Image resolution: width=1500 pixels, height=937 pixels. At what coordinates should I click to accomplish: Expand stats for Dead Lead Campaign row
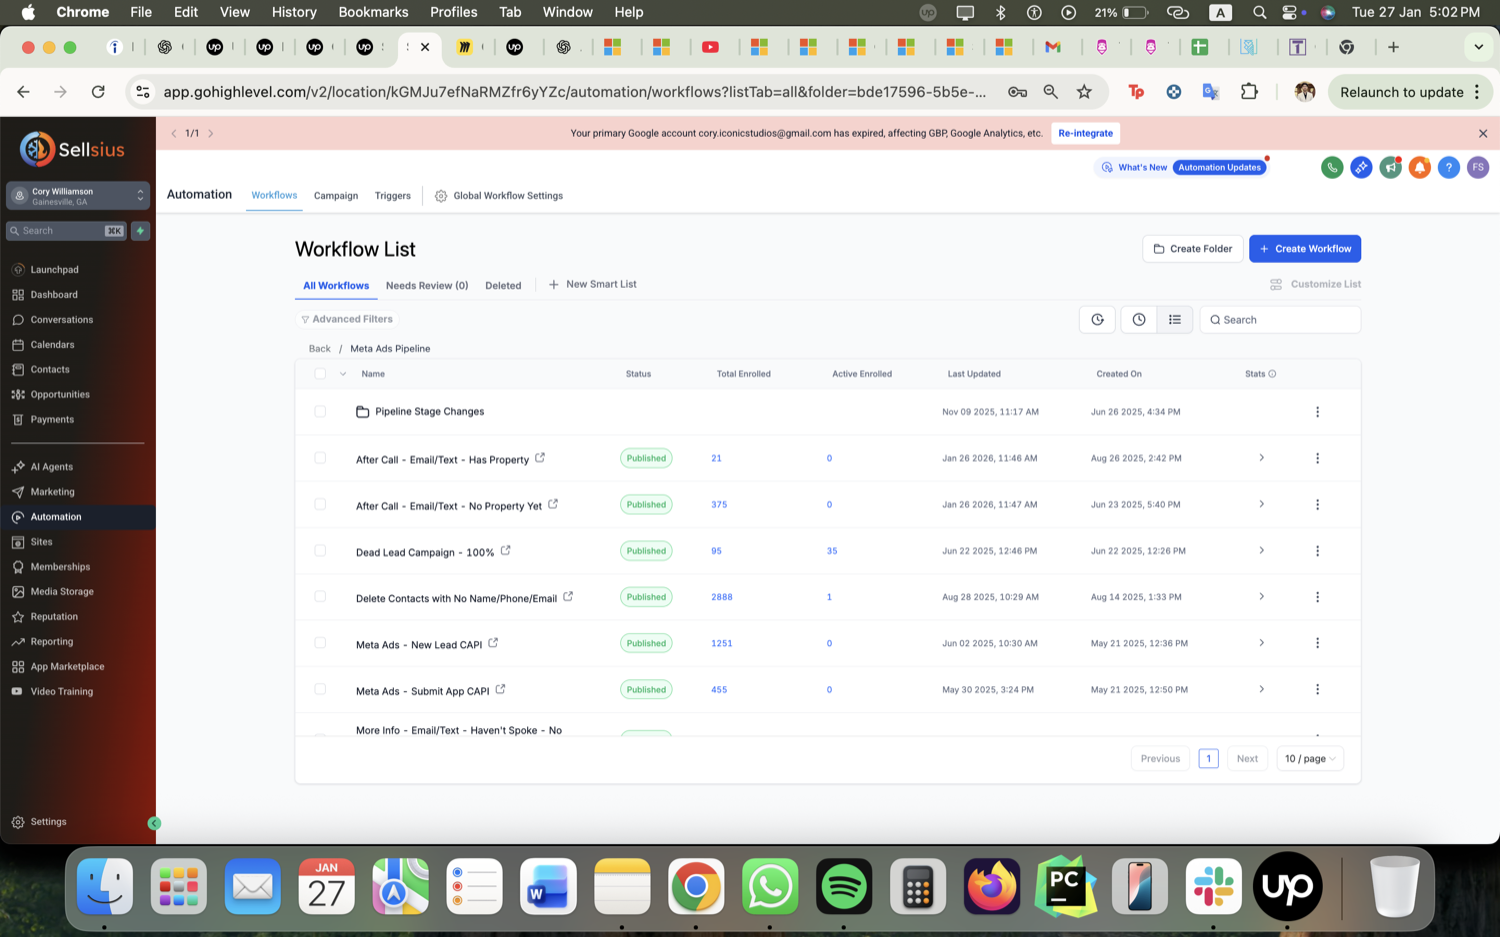1261,550
